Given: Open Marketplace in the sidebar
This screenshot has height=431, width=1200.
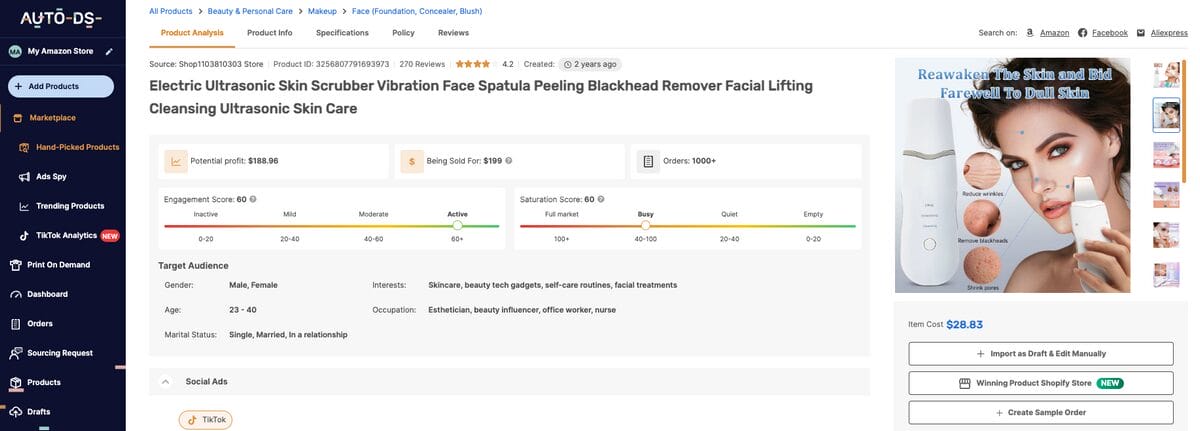Looking at the screenshot, I should tap(52, 118).
